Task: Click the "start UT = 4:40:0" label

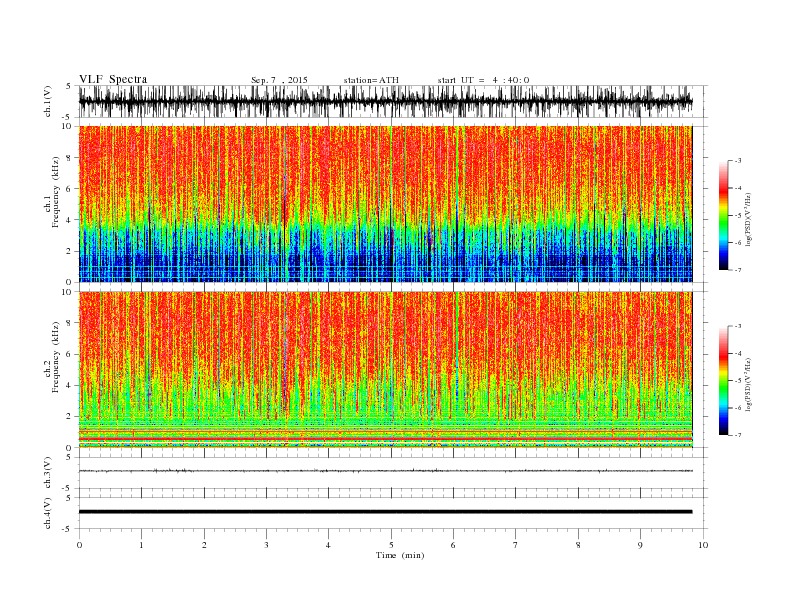Action: click(483, 80)
